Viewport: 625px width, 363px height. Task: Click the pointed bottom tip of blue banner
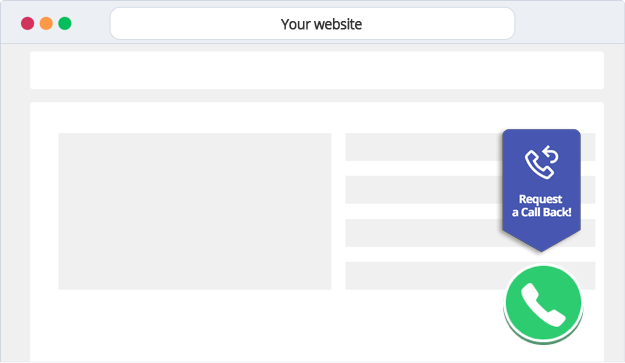(x=541, y=244)
